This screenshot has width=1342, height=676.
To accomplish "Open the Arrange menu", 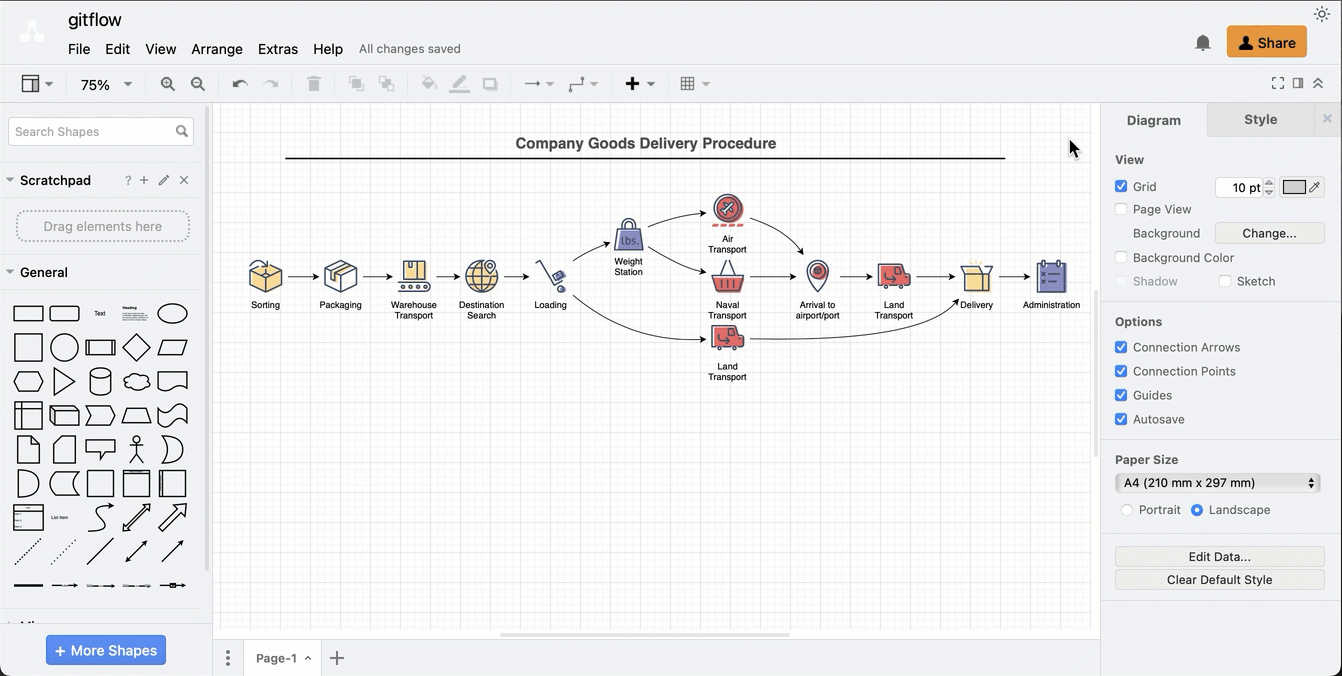I will pos(217,49).
